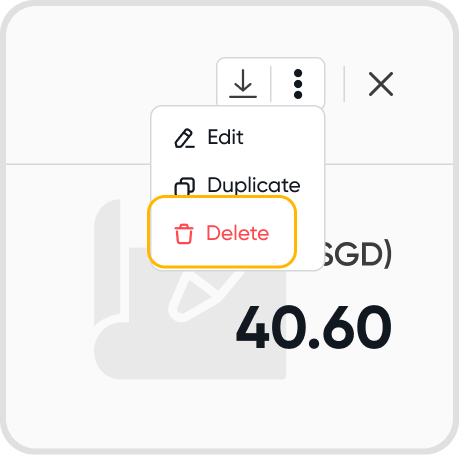Click the SGD currency label
Viewport: 459px width, 455px height.
tap(357, 255)
